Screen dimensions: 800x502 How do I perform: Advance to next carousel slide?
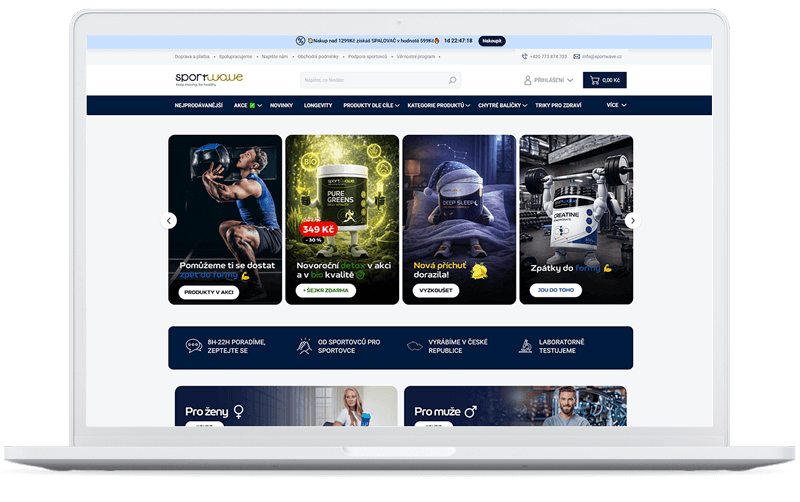[631, 220]
